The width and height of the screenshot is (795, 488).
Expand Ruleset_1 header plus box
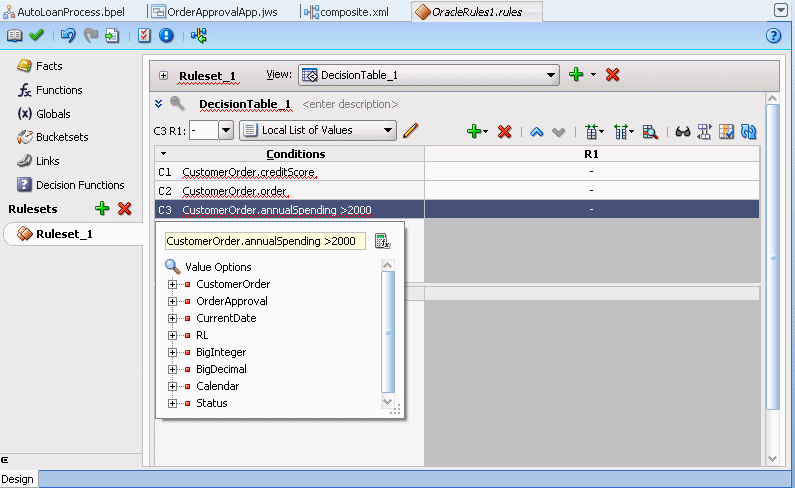point(163,76)
